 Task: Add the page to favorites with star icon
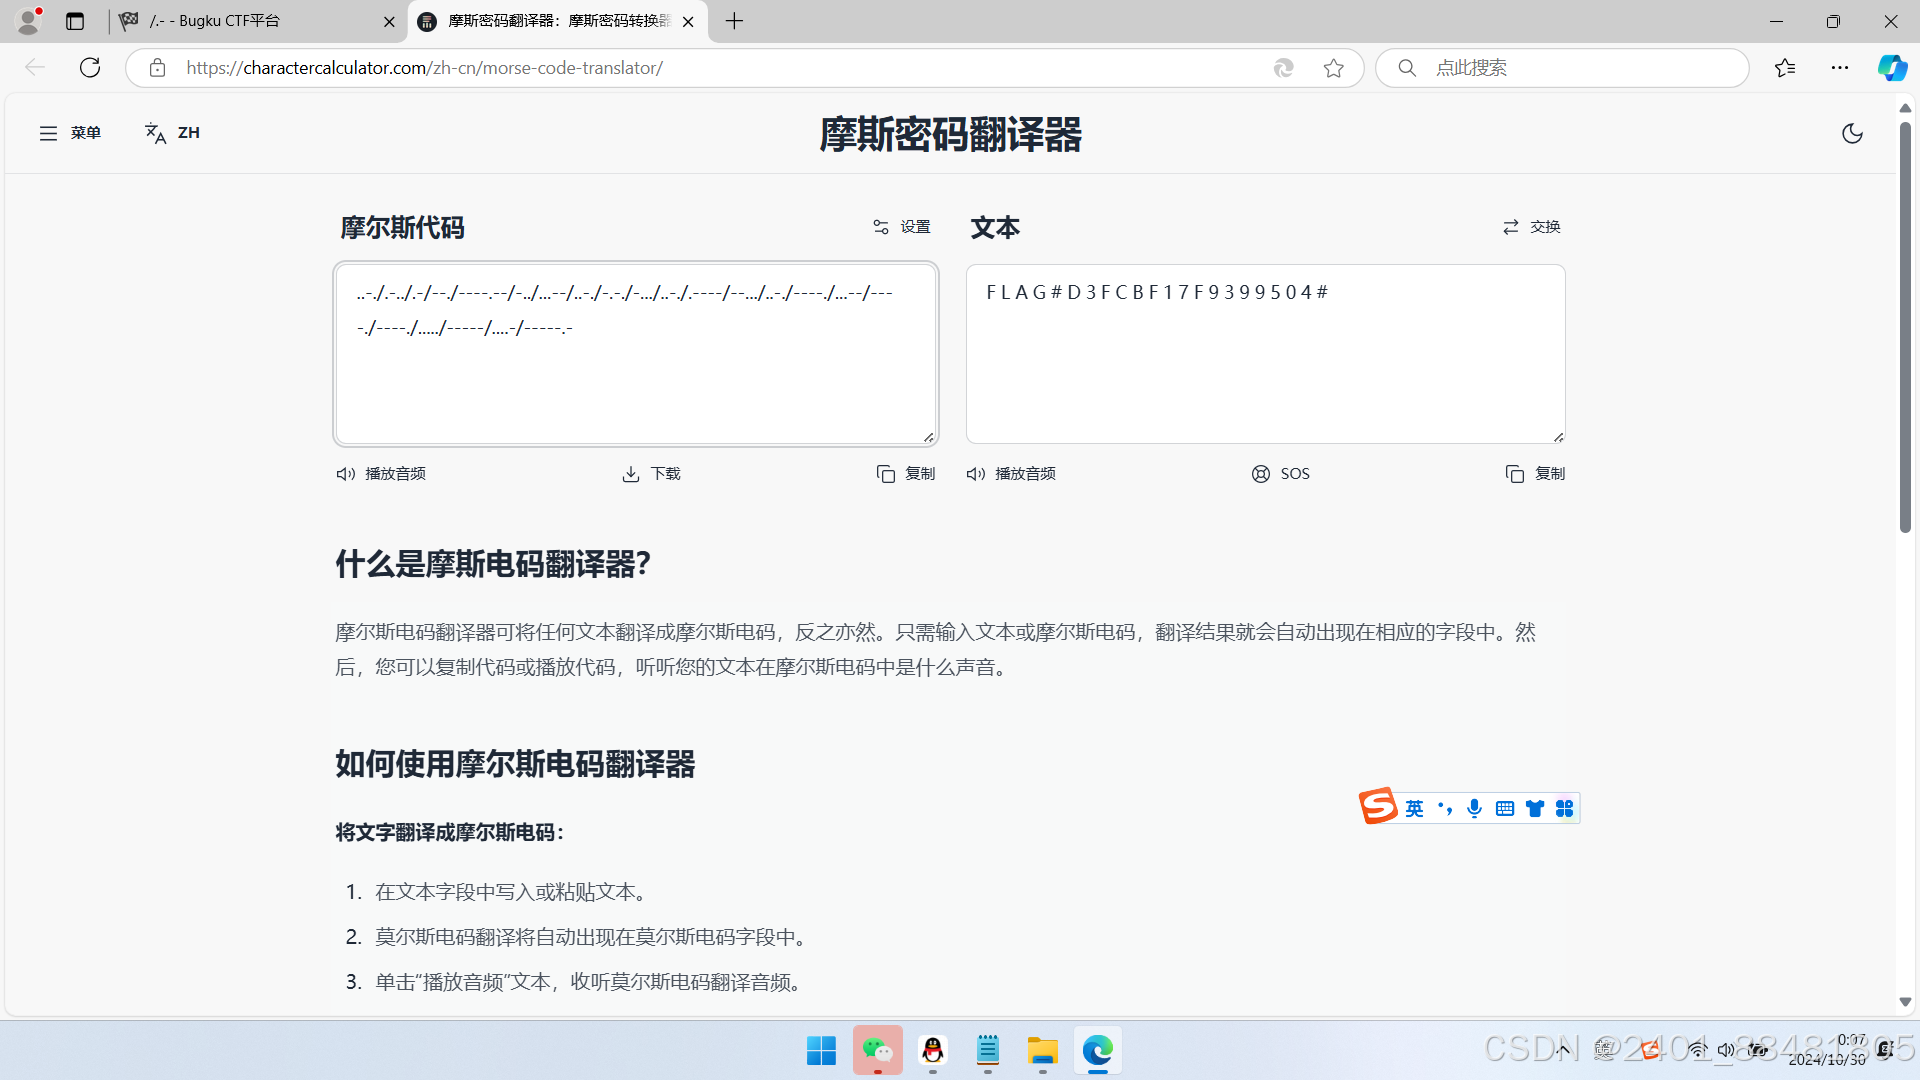1334,67
